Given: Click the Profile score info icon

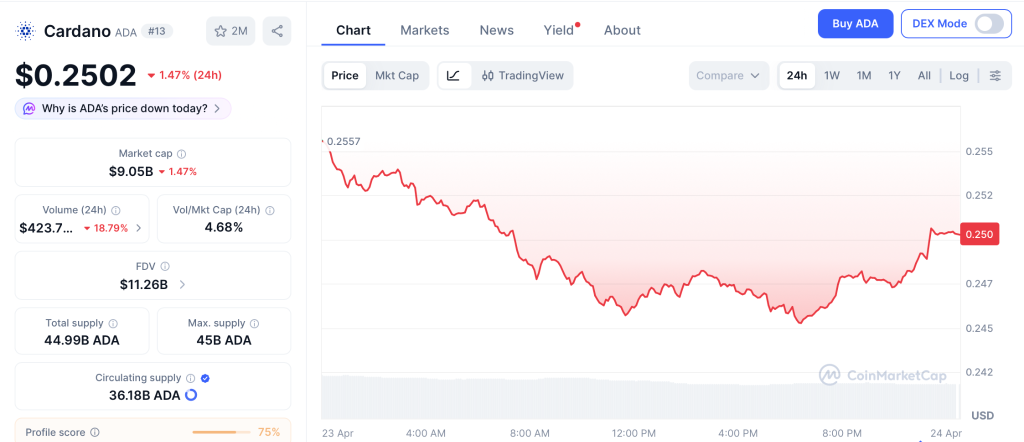Looking at the screenshot, I should click(x=95, y=433).
